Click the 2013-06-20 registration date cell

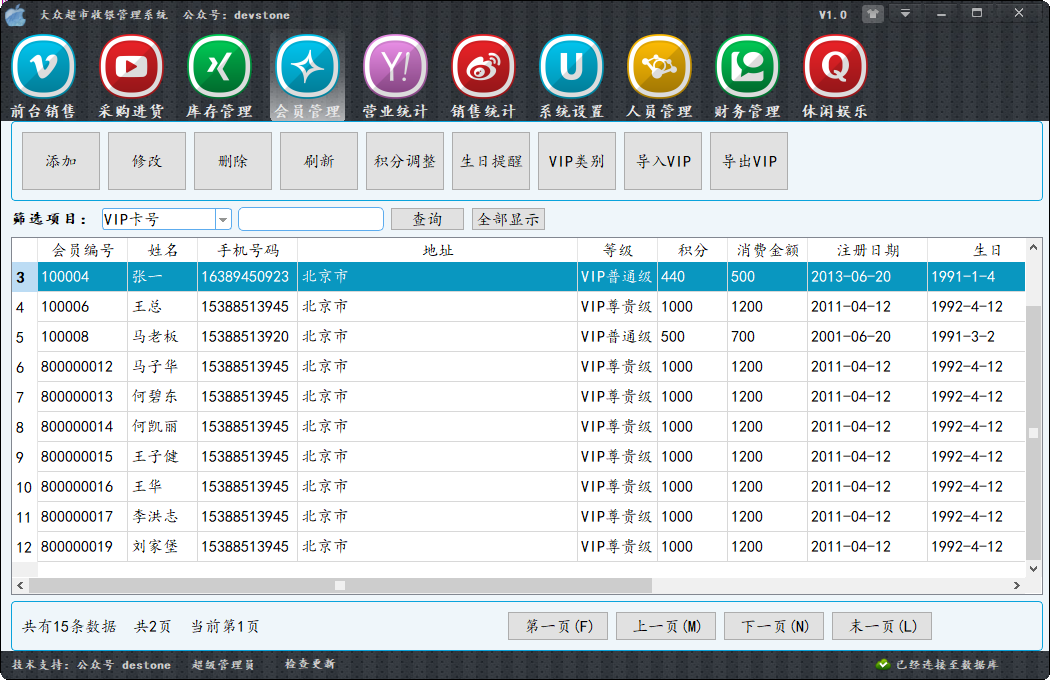(867, 277)
